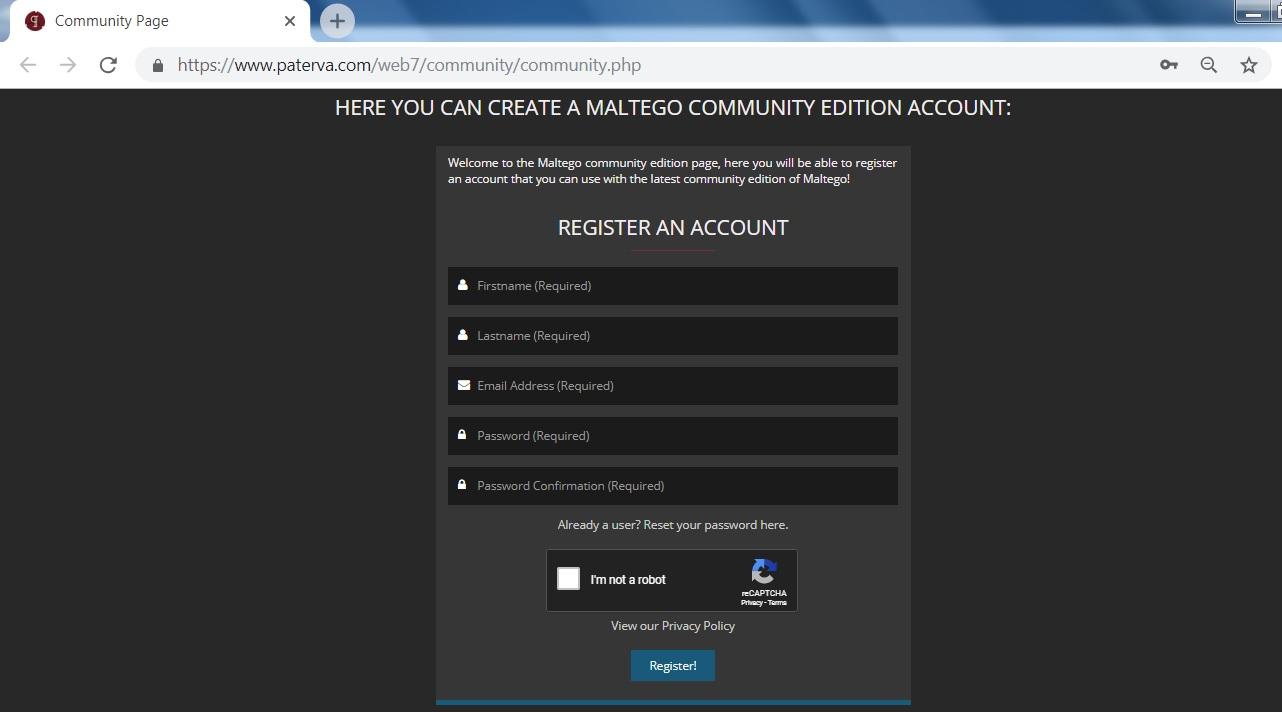Click the person icon in Lastname field

point(463,335)
